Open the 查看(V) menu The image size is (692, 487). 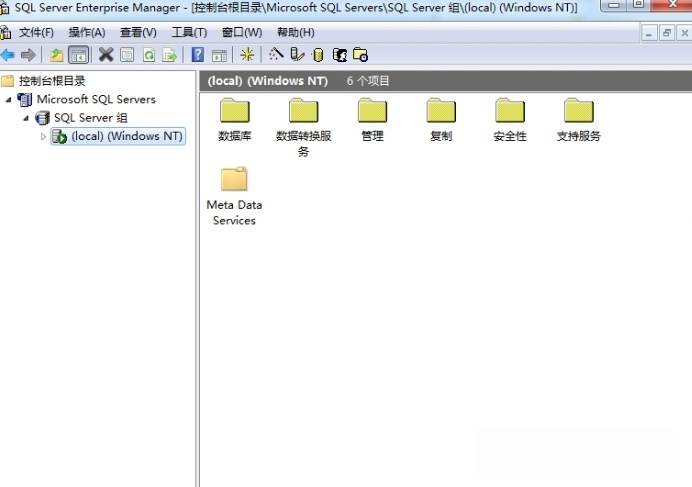[138, 33]
